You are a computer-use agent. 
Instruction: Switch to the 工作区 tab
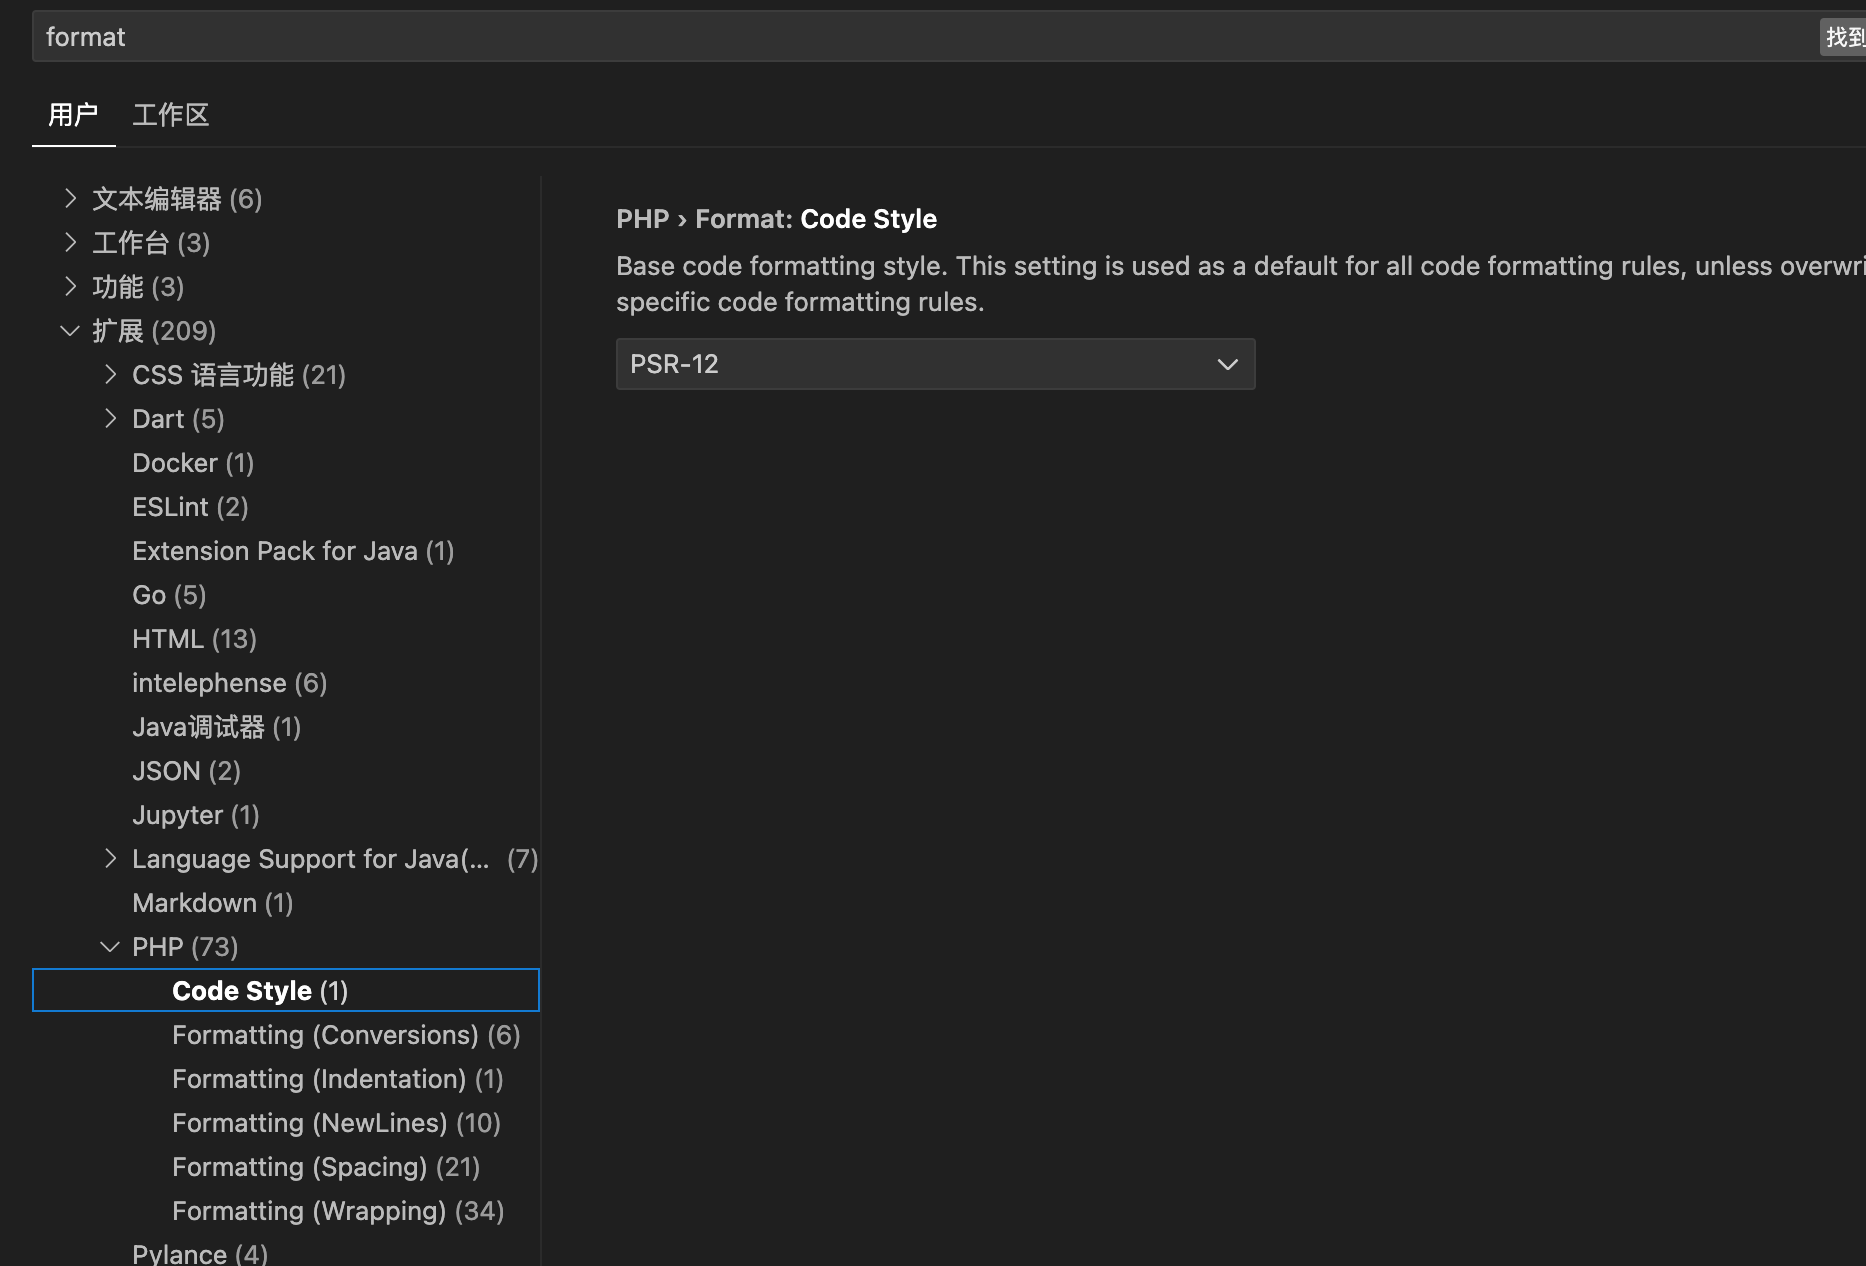[x=171, y=116]
